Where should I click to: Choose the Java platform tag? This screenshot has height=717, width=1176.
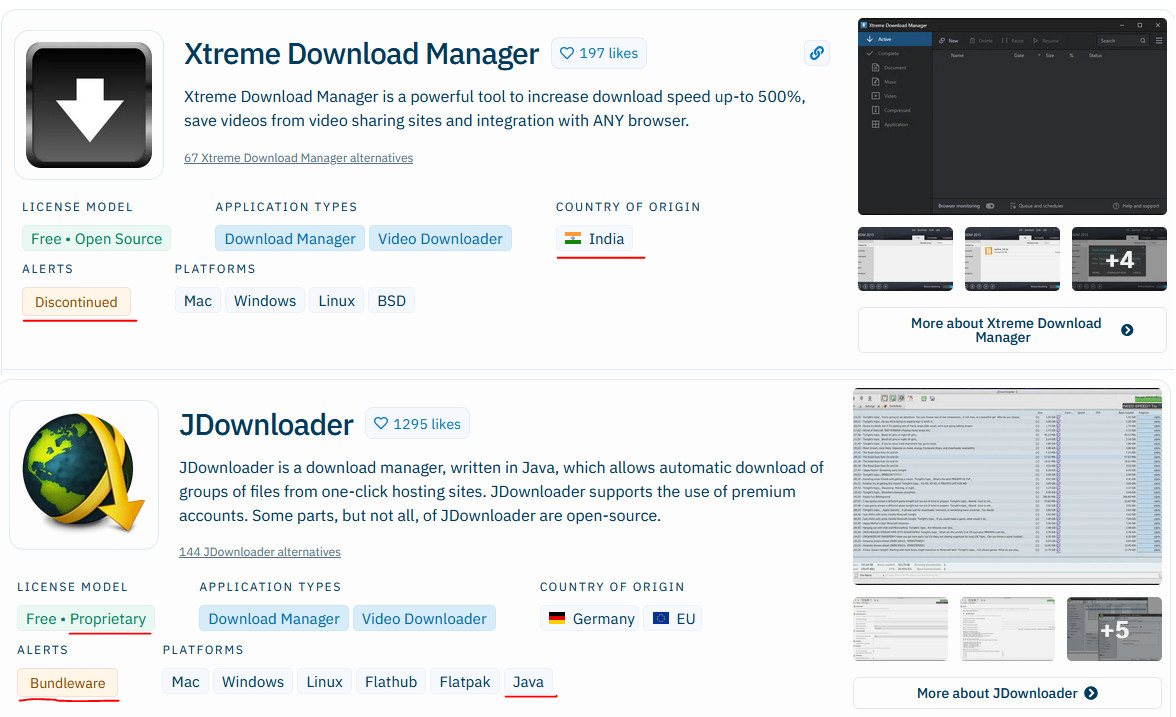[528, 682]
